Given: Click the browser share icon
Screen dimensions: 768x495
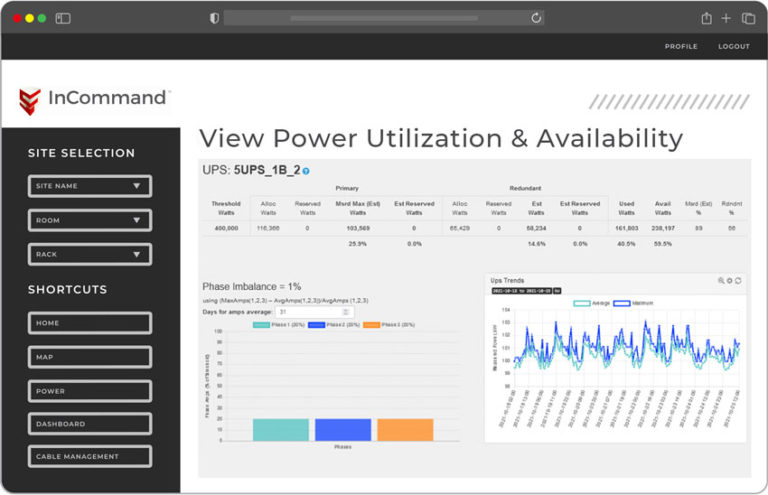Looking at the screenshot, I should (x=706, y=18).
